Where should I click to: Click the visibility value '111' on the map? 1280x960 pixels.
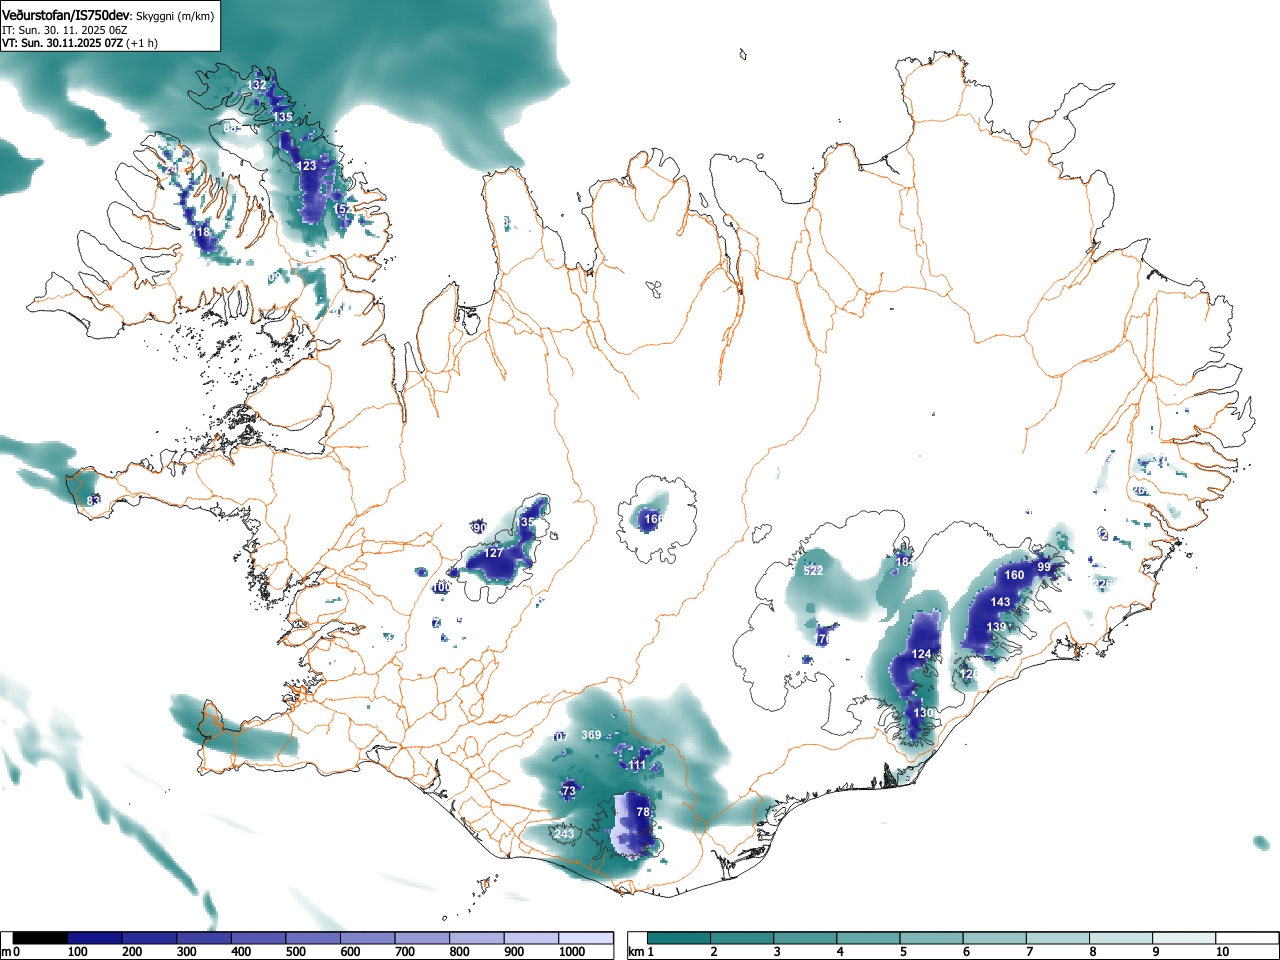[637, 765]
